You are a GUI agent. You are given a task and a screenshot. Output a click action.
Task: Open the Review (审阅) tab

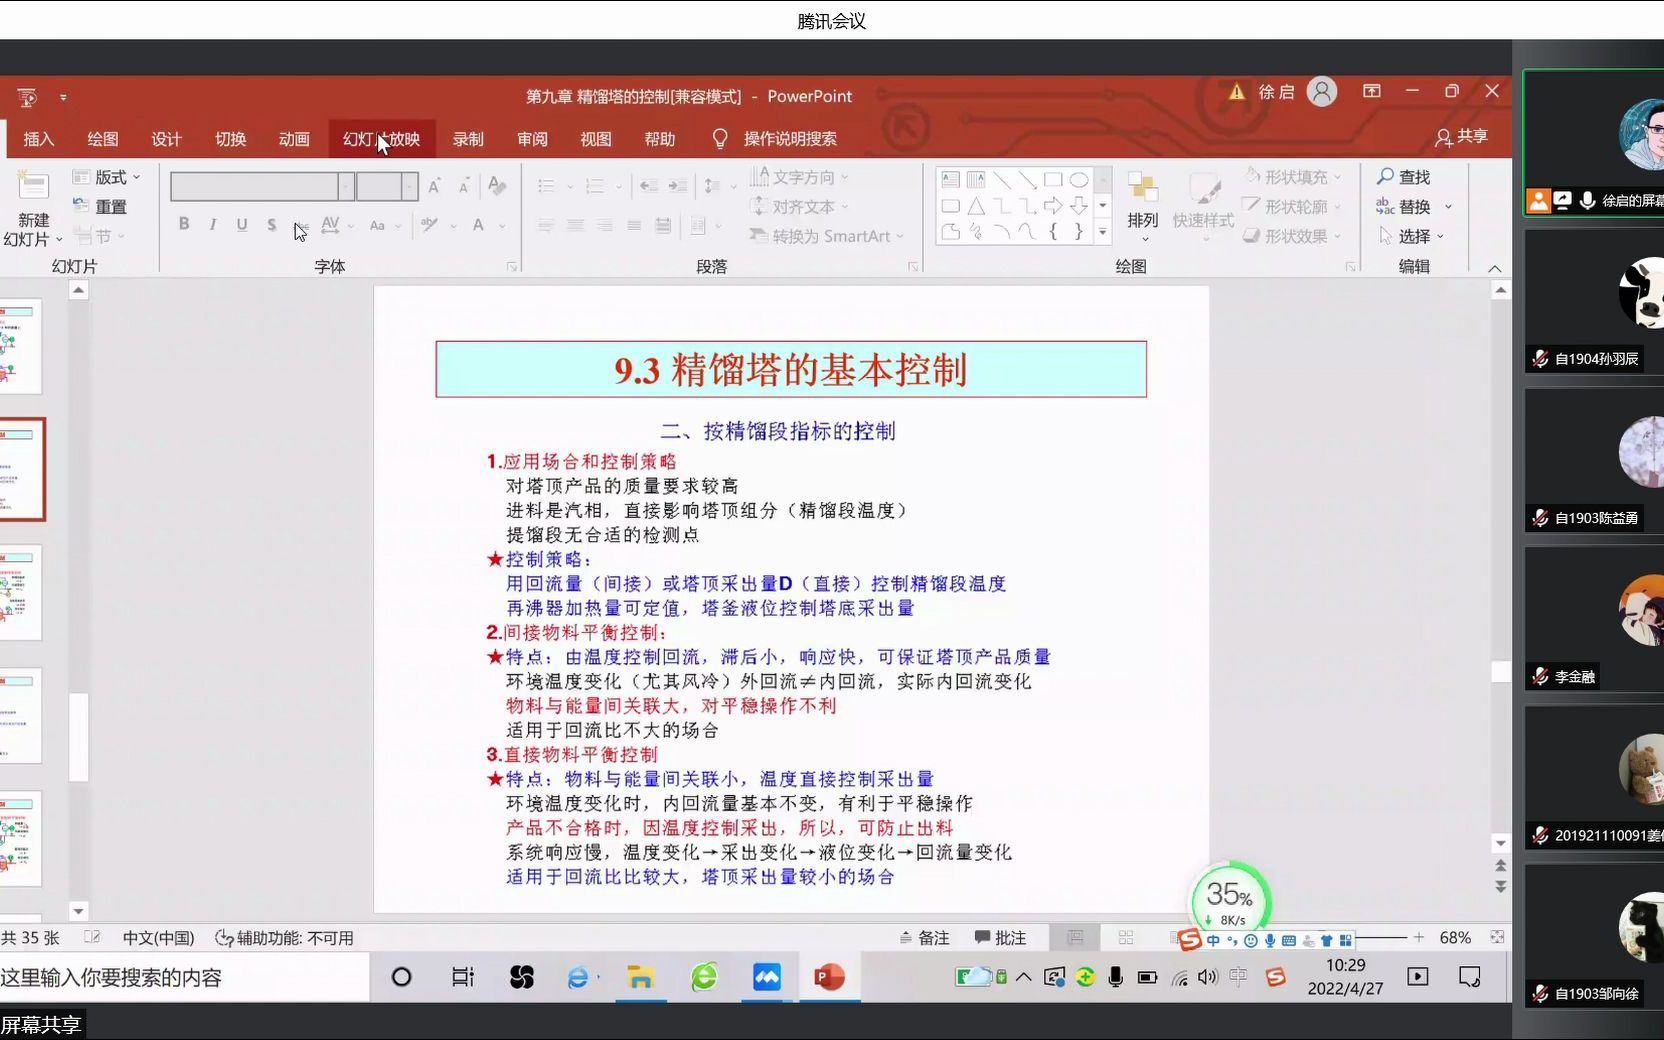(x=532, y=139)
